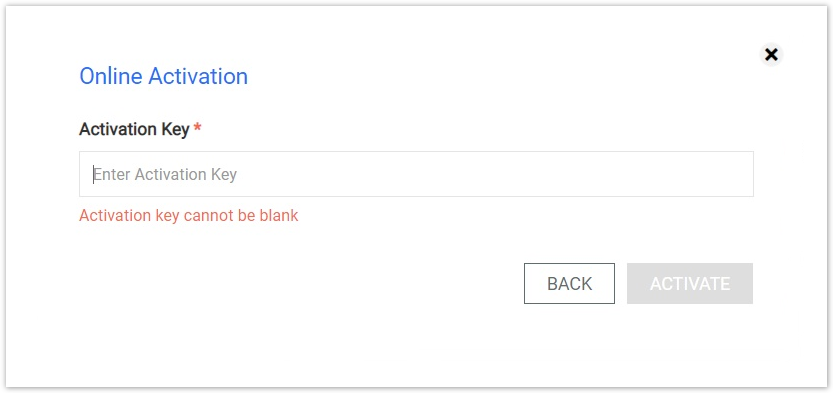The image size is (833, 393).
Task: Click the grey ACTIVATE button beside BACK
Action: pyautogui.click(x=690, y=284)
